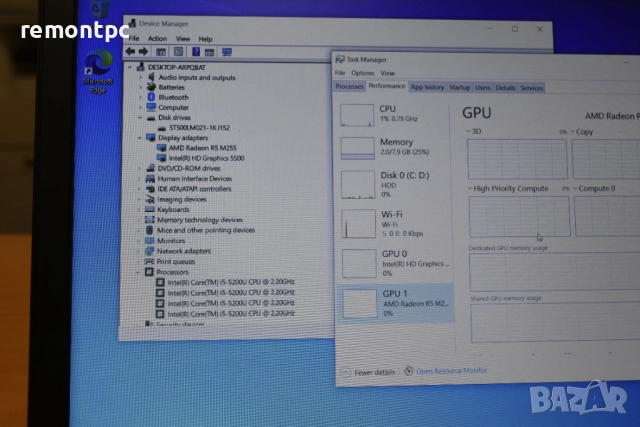The width and height of the screenshot is (640, 427).
Task: Open Device Manager View menu
Action: 183,39
